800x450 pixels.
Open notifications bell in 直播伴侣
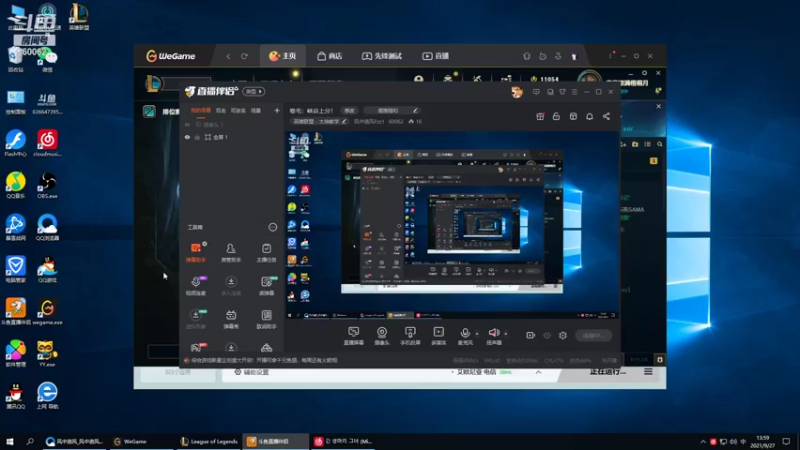(589, 116)
